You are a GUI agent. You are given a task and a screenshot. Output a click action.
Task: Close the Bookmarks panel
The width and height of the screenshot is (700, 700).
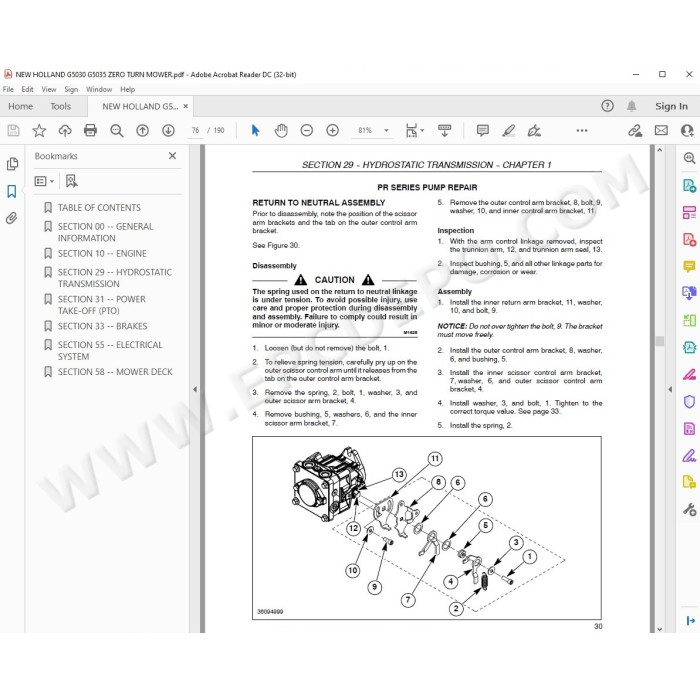point(172,156)
